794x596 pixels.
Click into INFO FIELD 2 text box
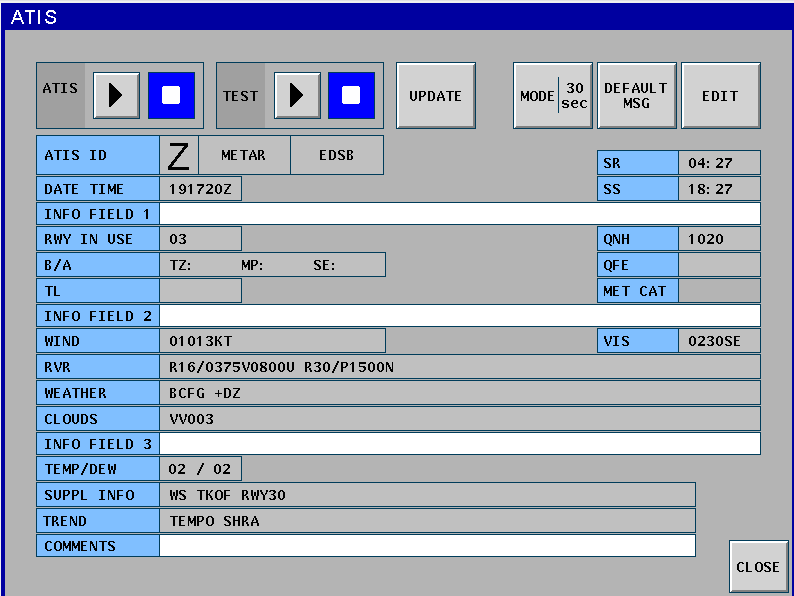tap(459, 316)
